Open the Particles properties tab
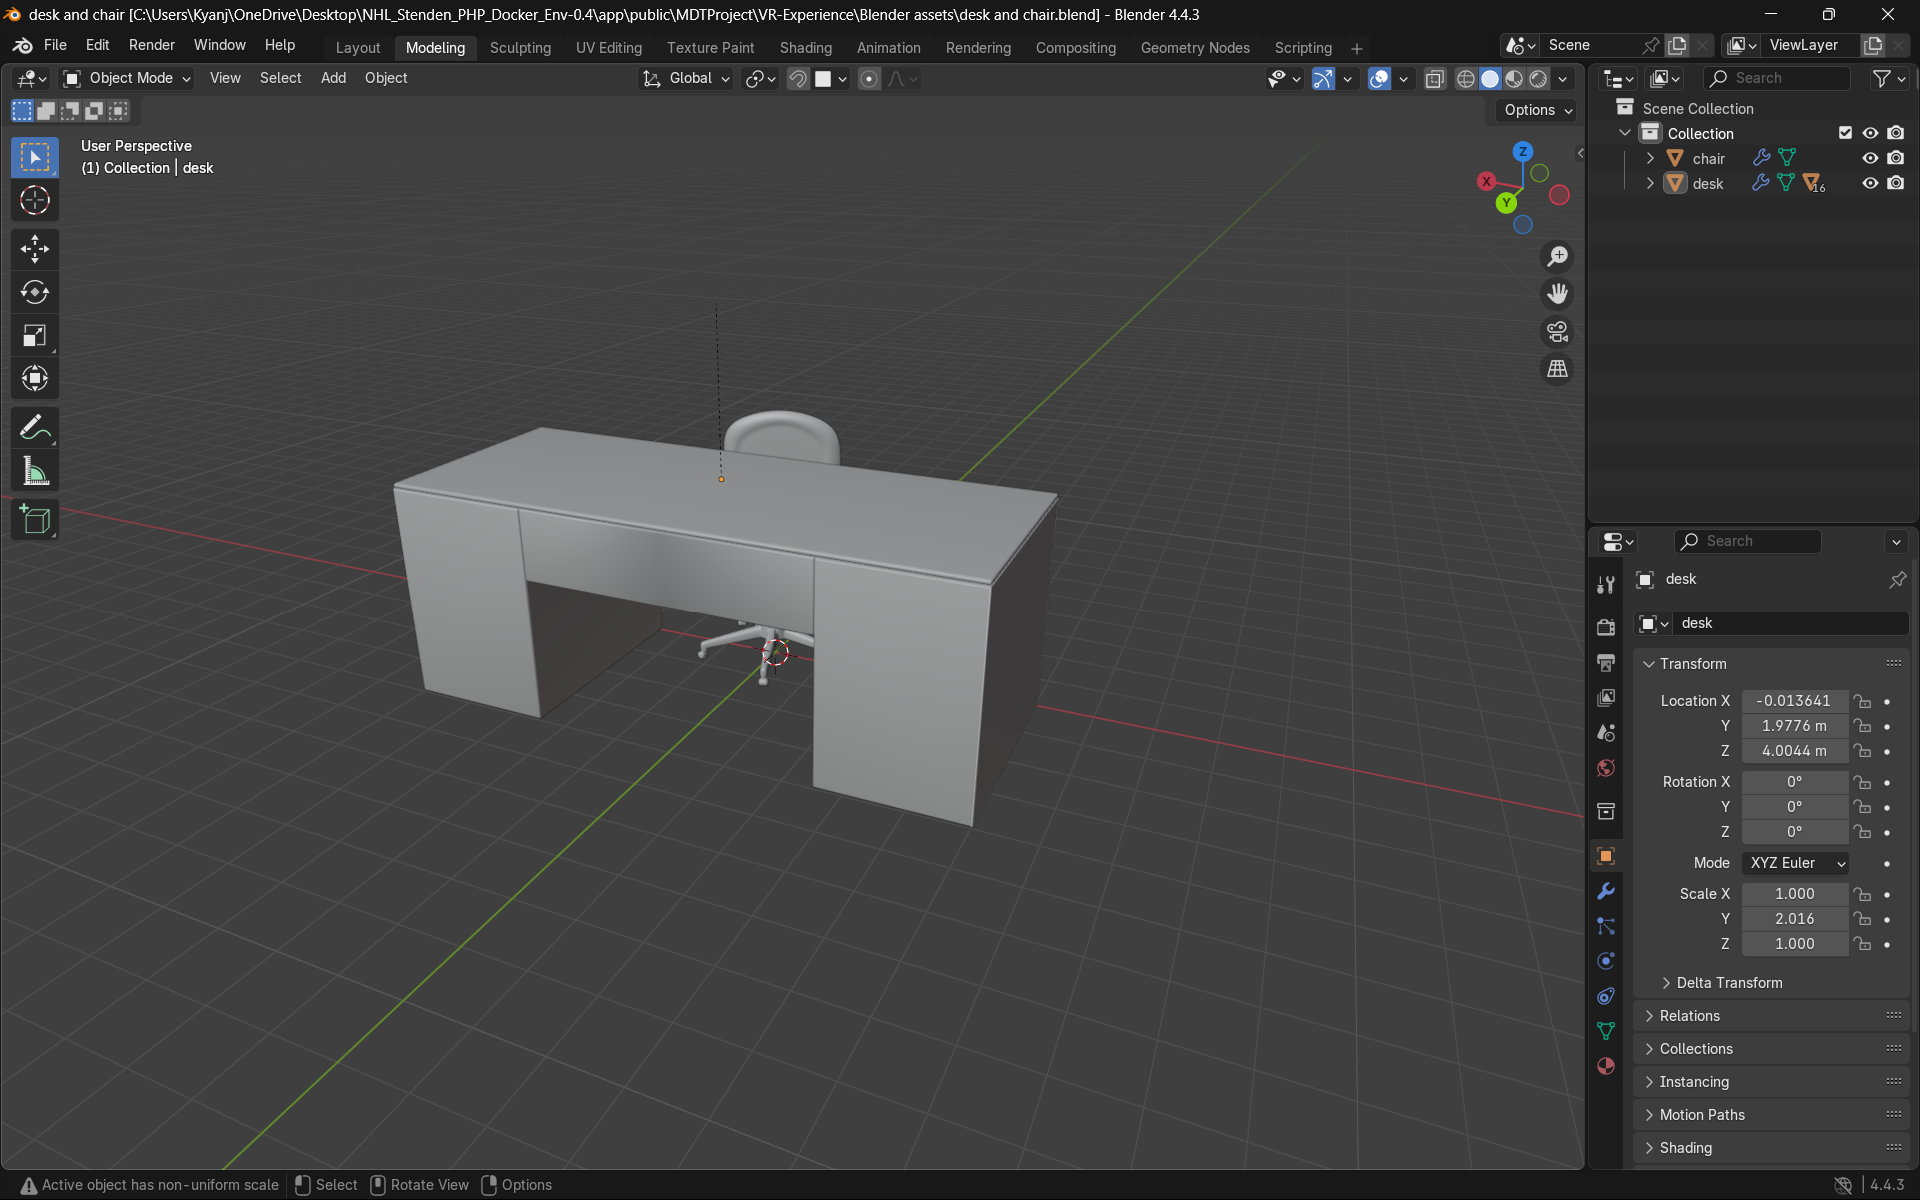 (1606, 926)
